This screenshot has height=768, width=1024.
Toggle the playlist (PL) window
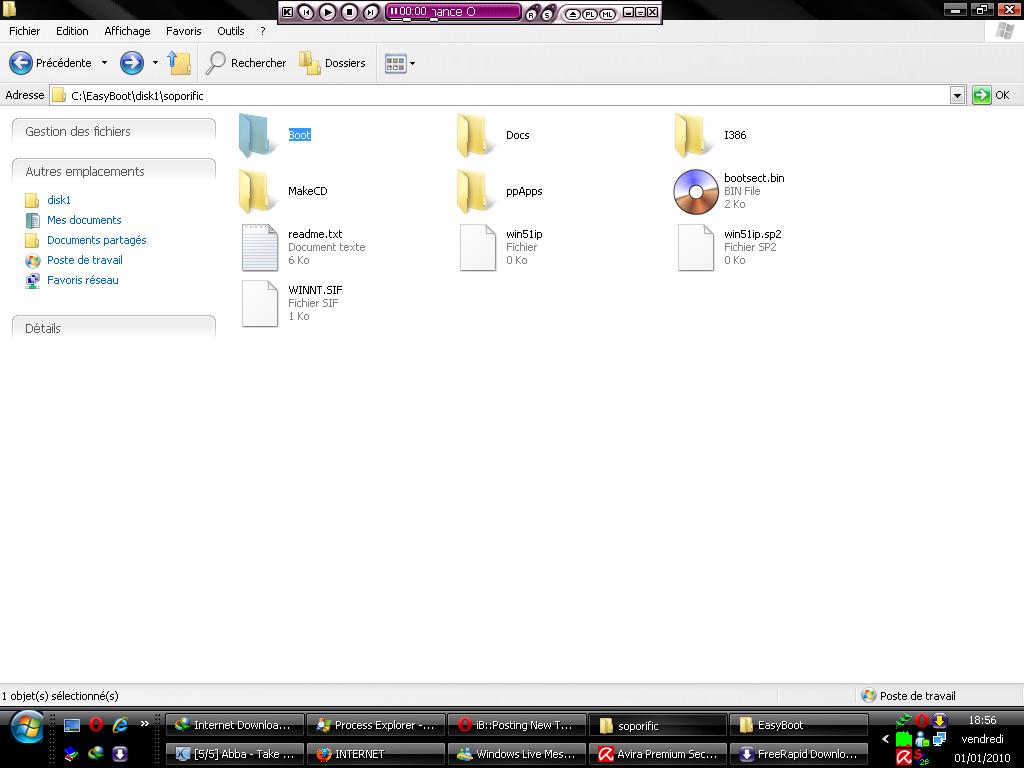click(x=590, y=14)
